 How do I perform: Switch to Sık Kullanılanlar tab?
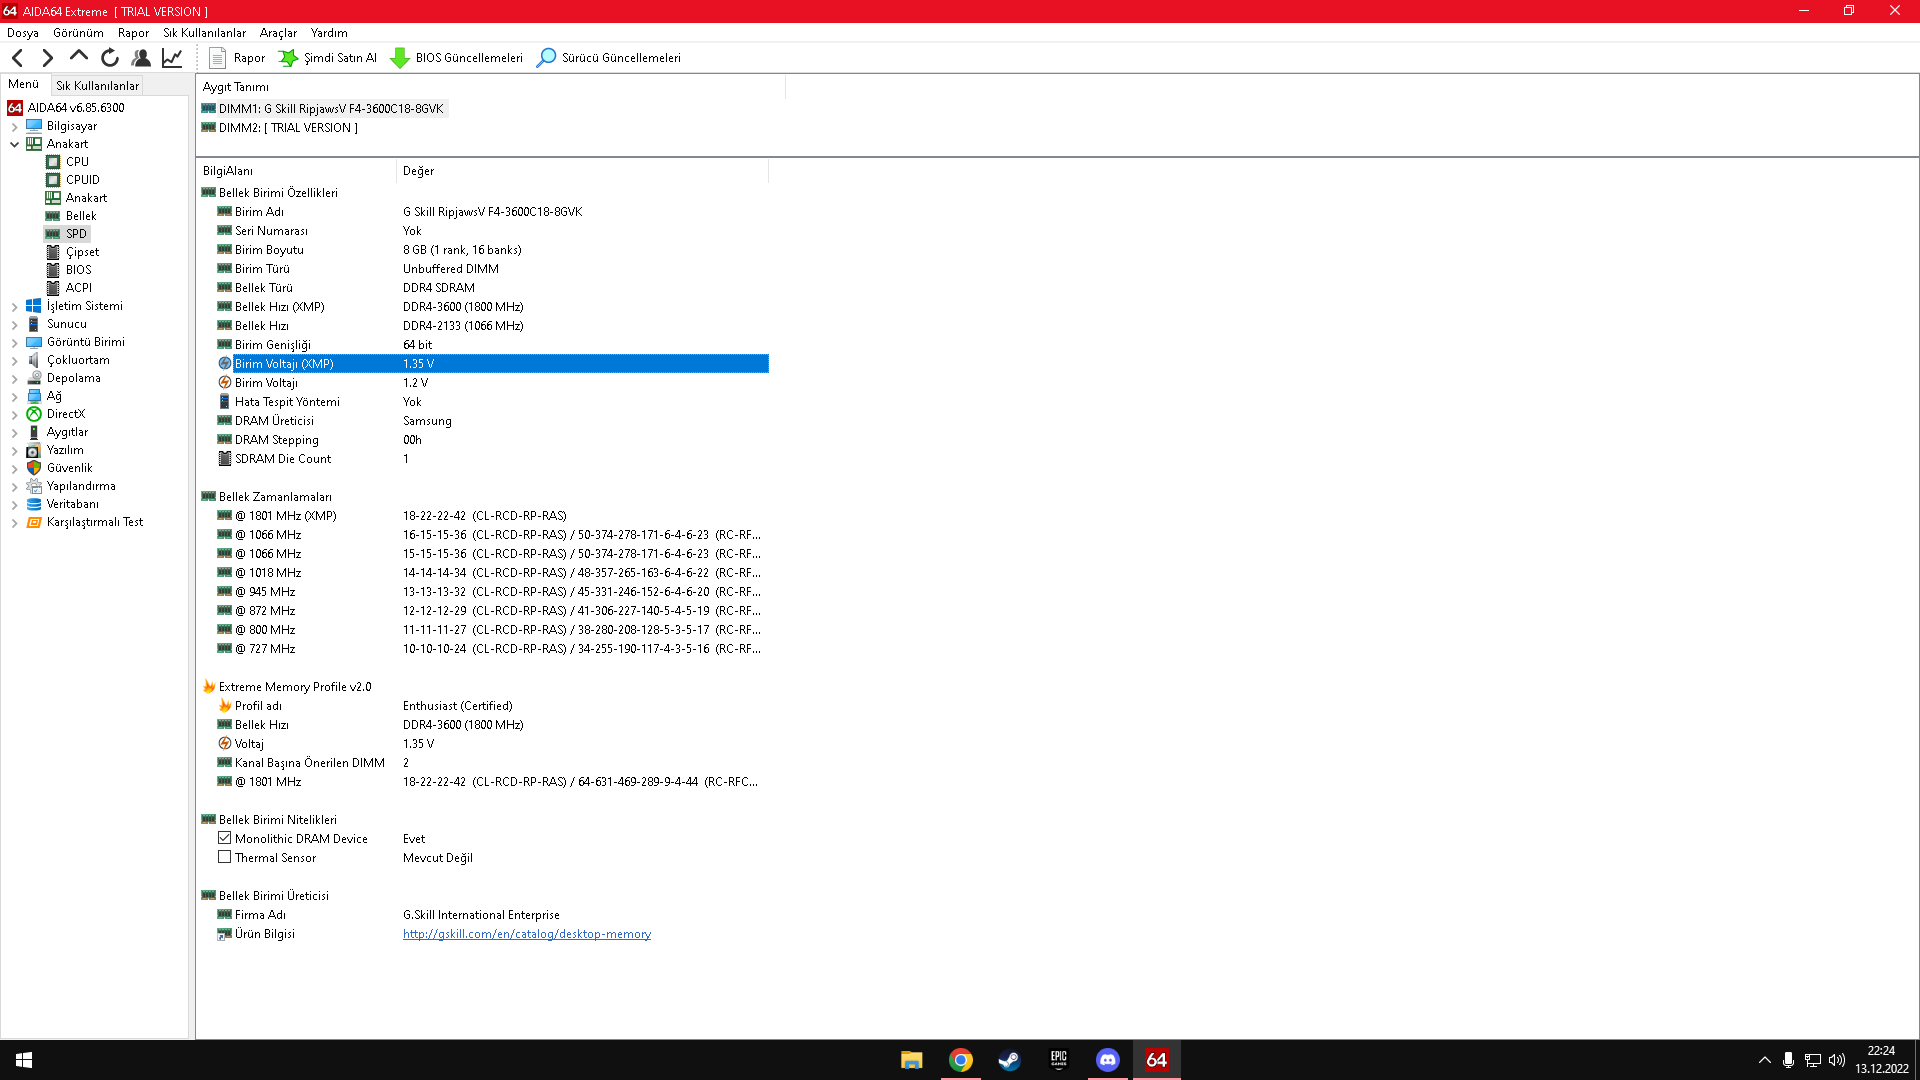[x=97, y=85]
